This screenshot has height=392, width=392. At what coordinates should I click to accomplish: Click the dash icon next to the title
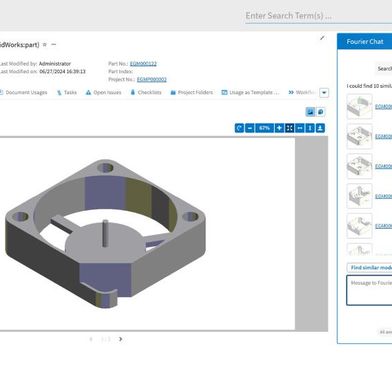54,44
